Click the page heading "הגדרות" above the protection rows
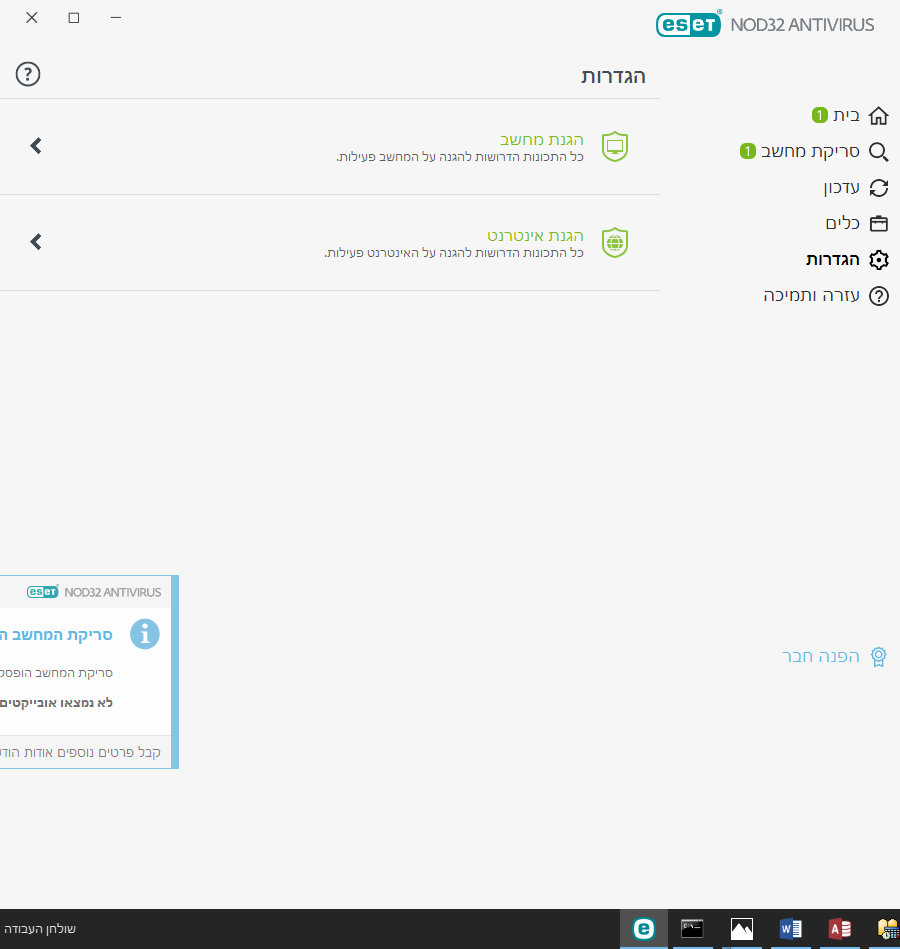900x949 pixels. (613, 77)
